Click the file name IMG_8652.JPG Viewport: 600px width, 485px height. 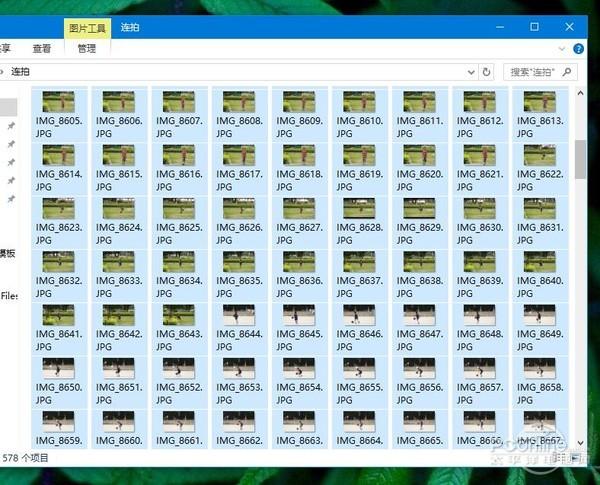click(179, 393)
